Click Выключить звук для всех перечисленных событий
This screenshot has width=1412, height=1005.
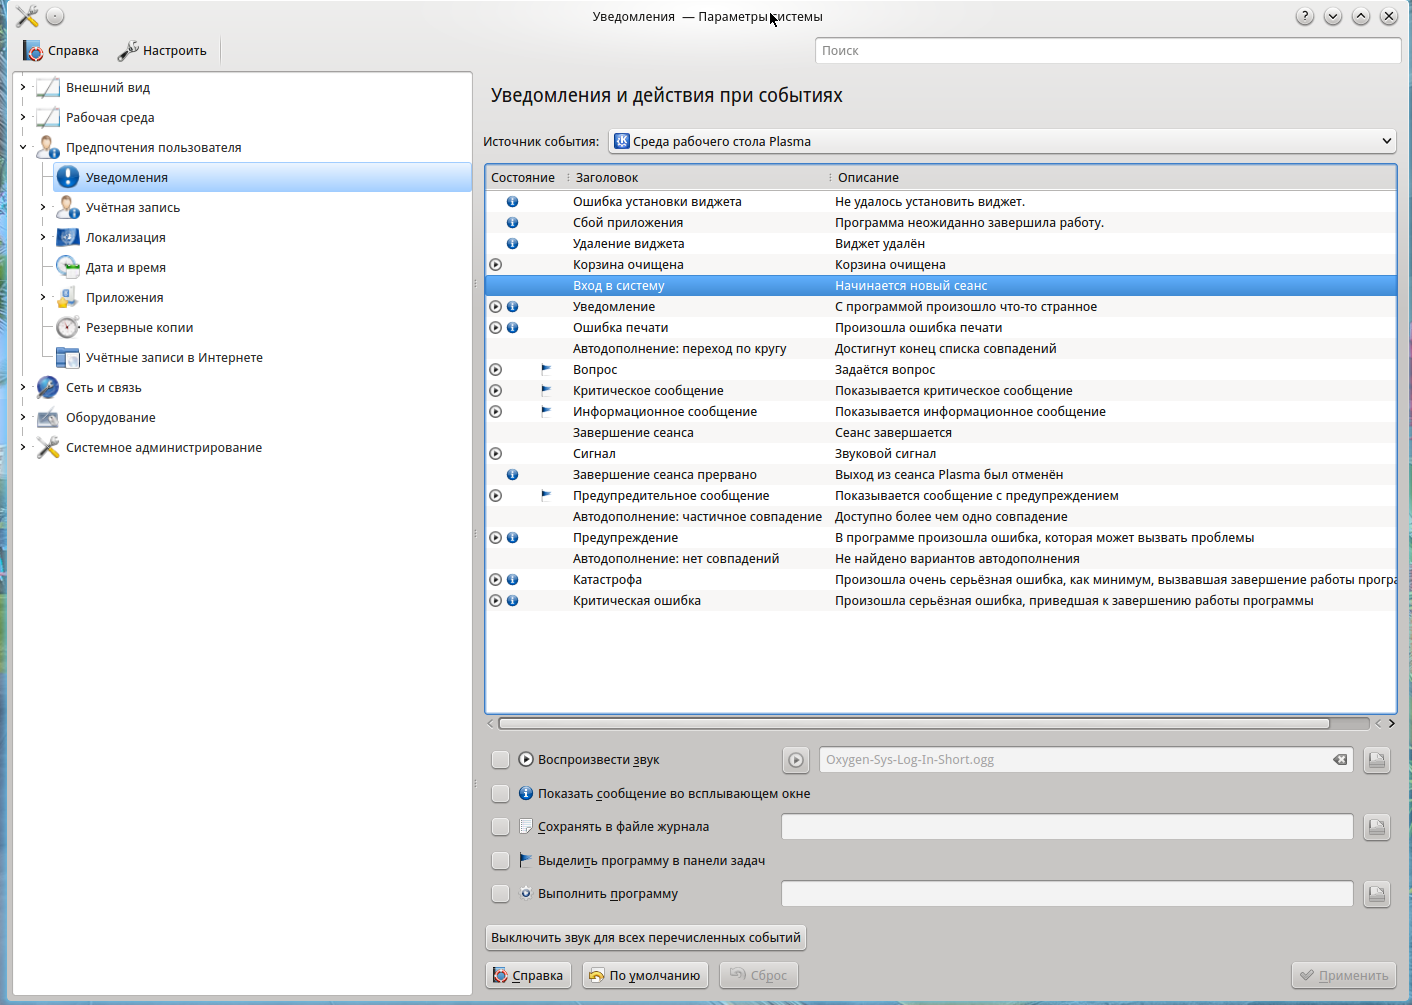[646, 938]
